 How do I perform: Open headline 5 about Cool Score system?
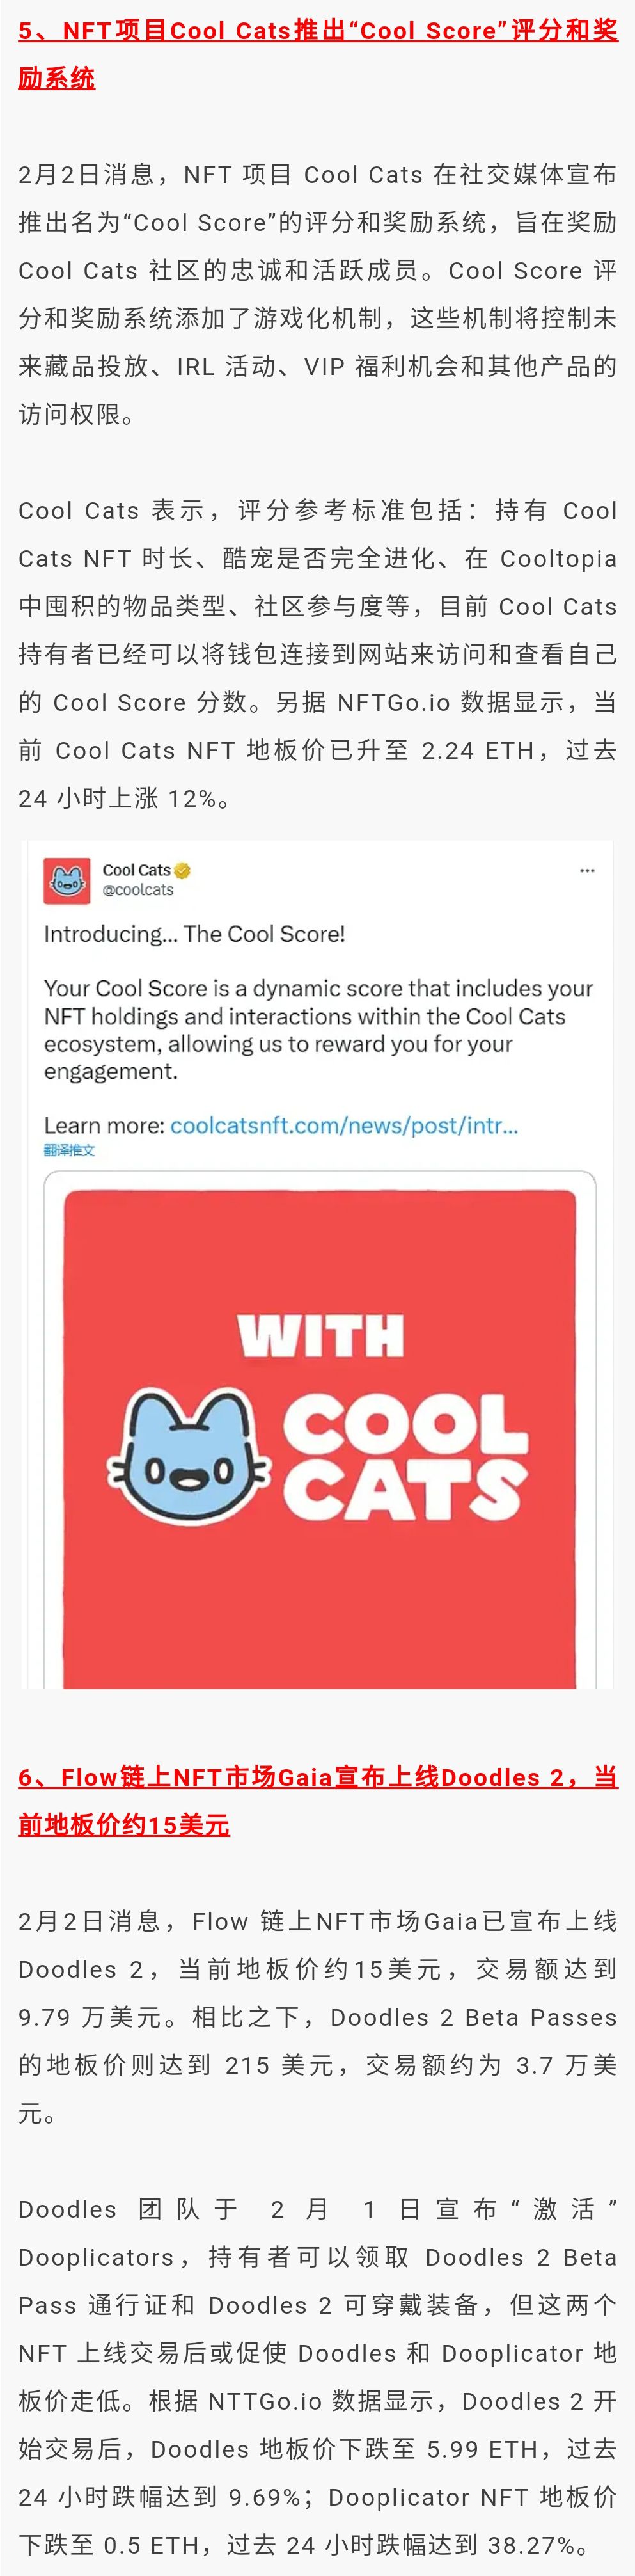tap(318, 54)
